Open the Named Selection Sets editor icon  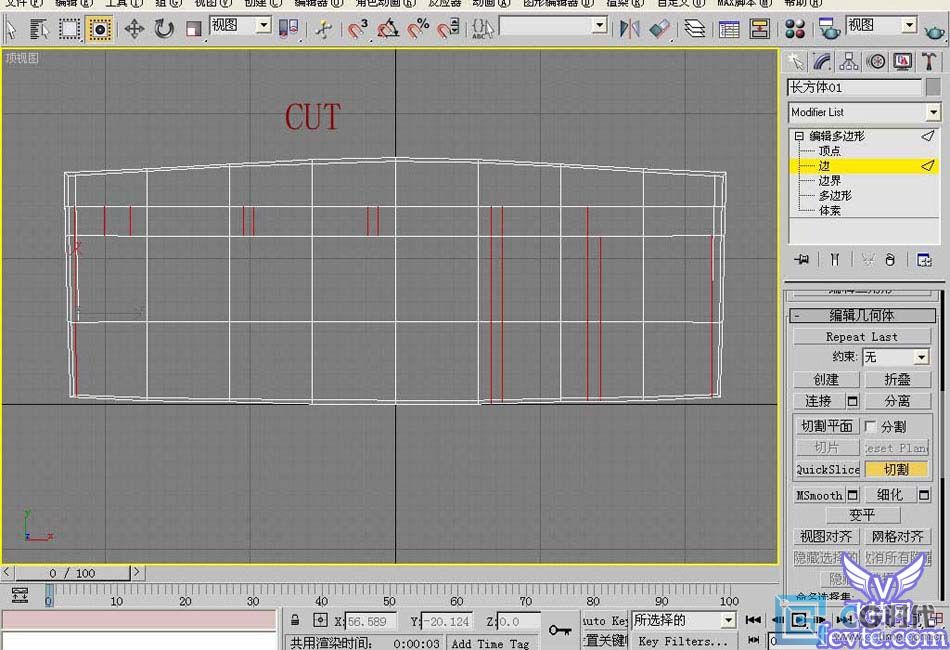click(x=483, y=28)
